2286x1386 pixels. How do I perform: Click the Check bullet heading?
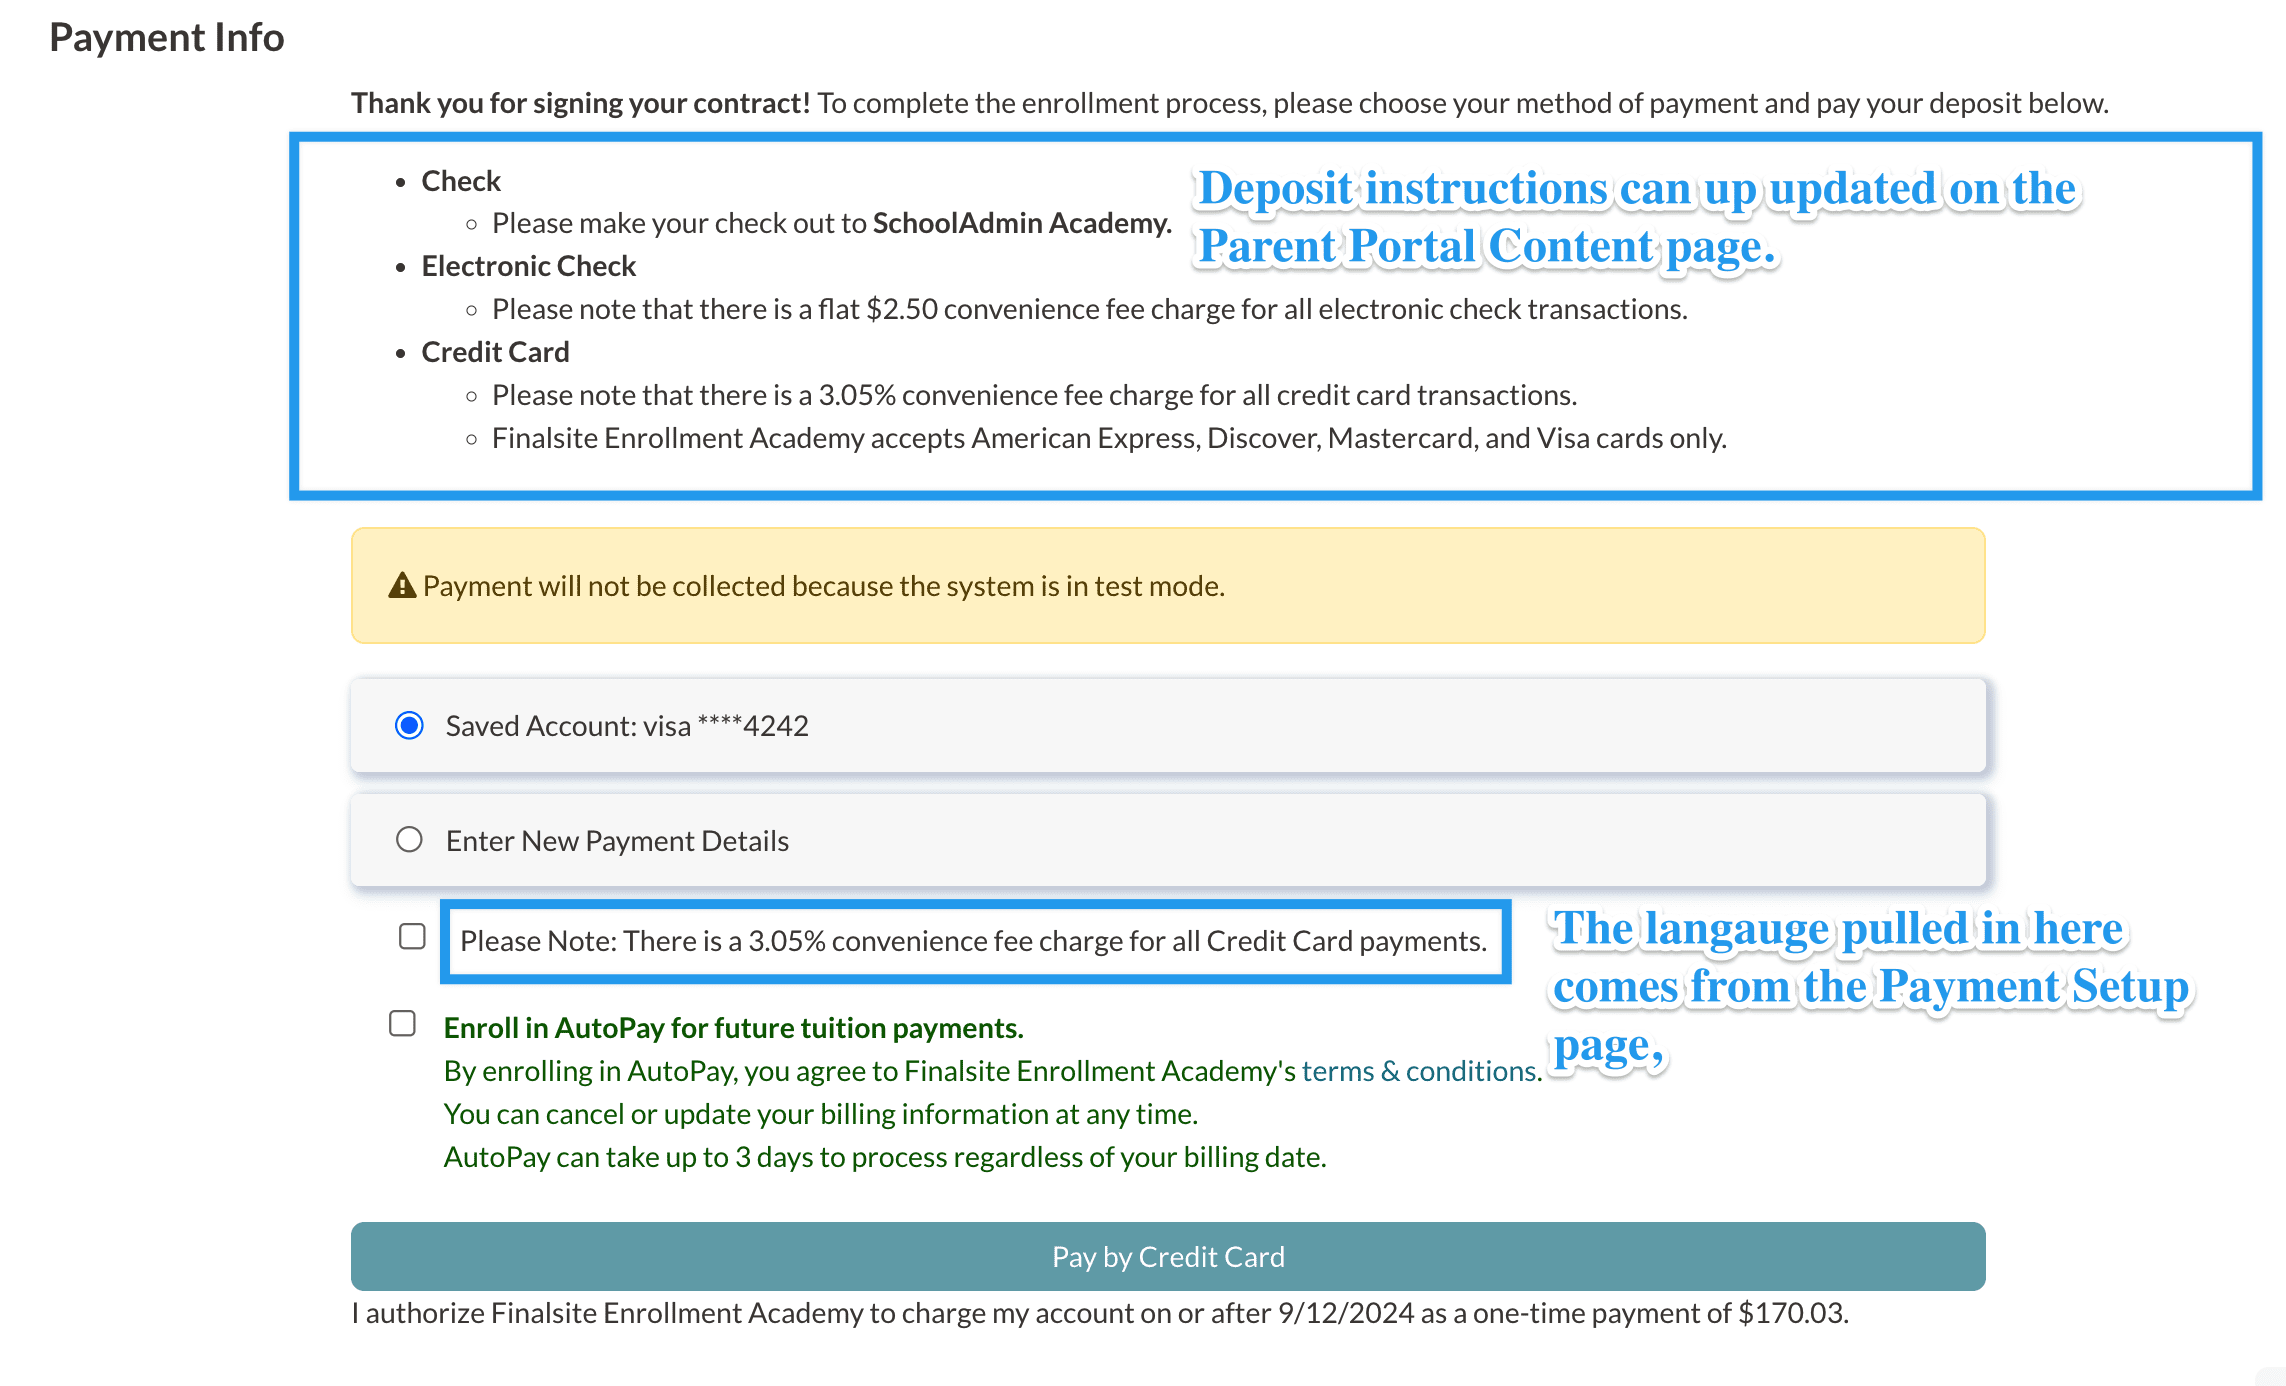pyautogui.click(x=460, y=181)
